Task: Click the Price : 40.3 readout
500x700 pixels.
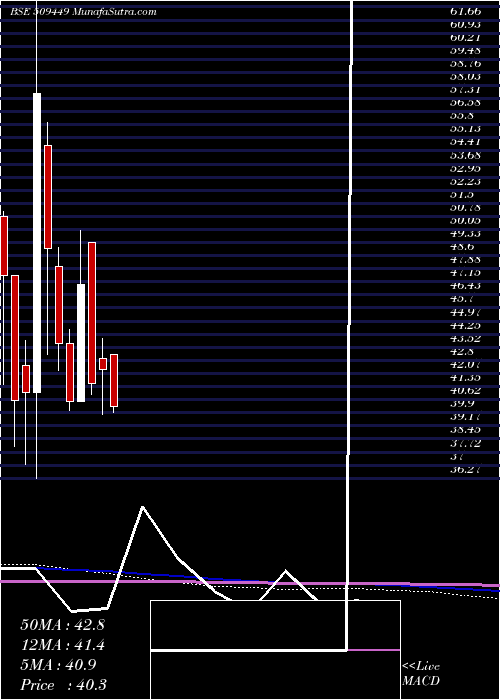Action: pos(63,685)
